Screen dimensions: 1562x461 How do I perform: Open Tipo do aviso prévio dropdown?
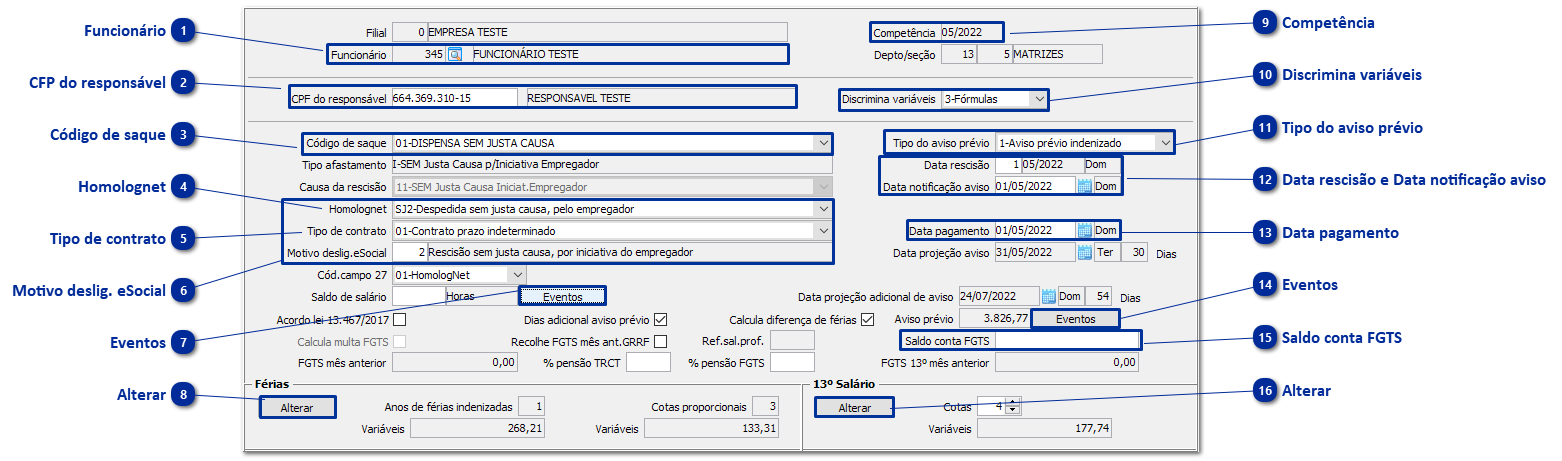point(1164,143)
